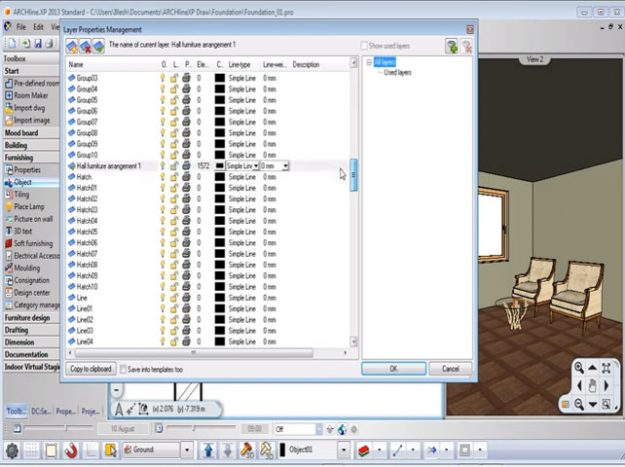Click the lock icon for Hatch01 layer
Viewport: 625px width, 467px height.
(175, 188)
